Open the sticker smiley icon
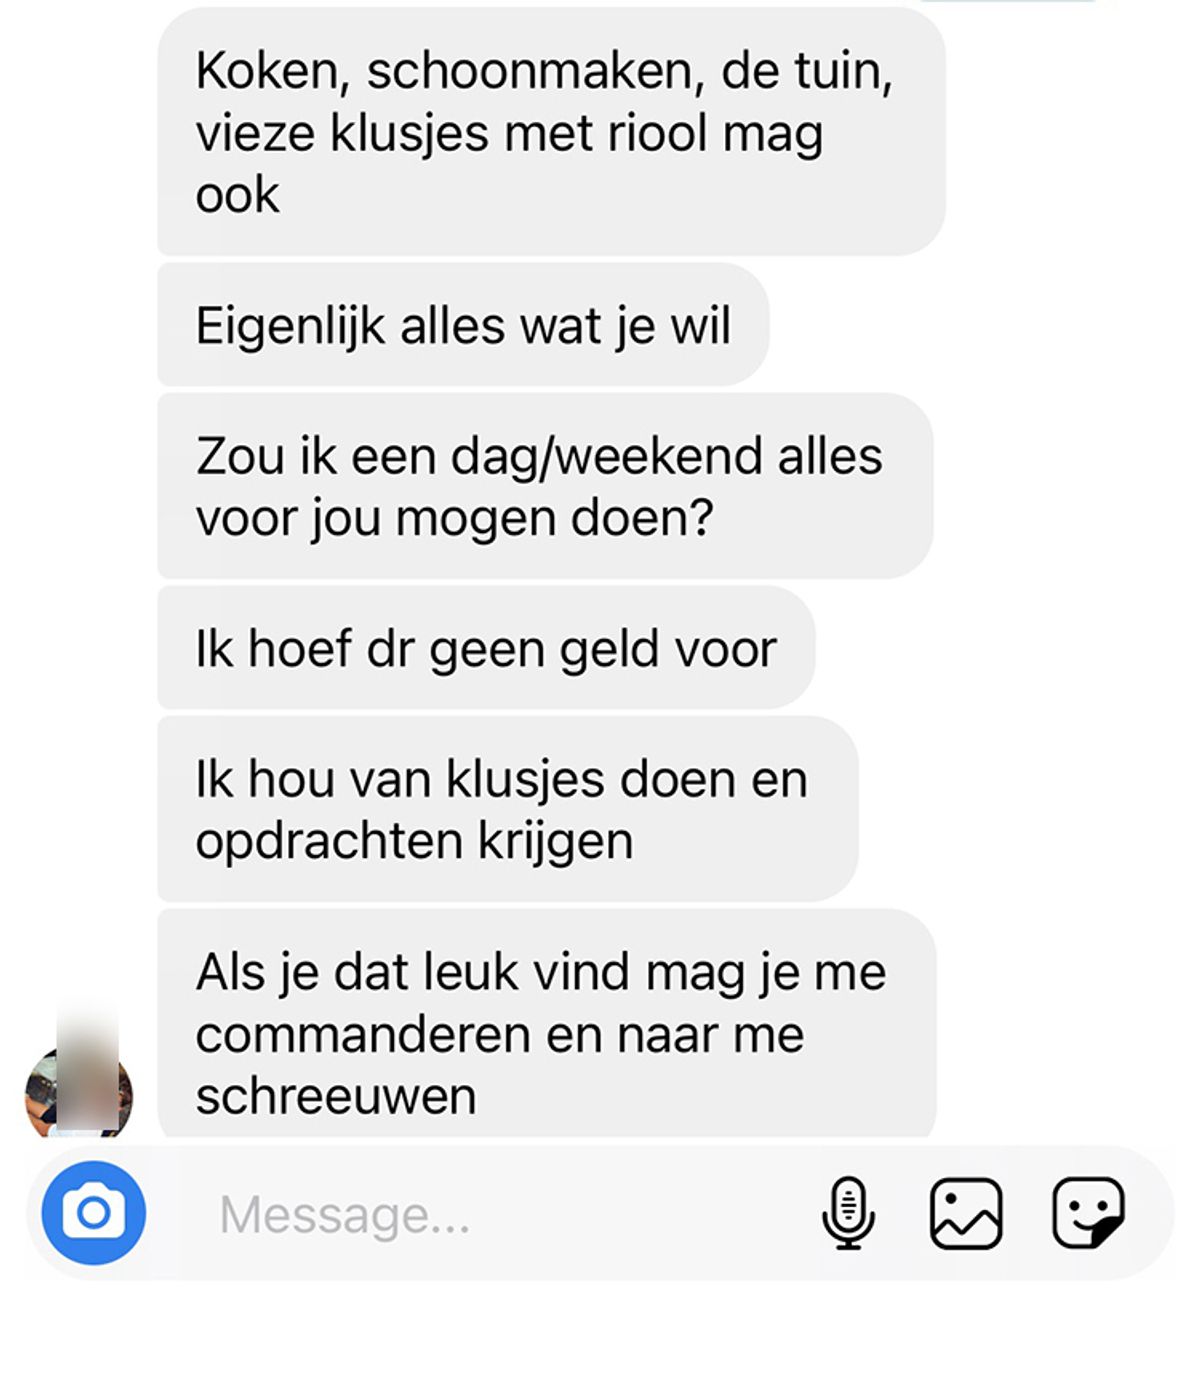The height and width of the screenshot is (1392, 1200). pyautogui.click(x=1088, y=1213)
